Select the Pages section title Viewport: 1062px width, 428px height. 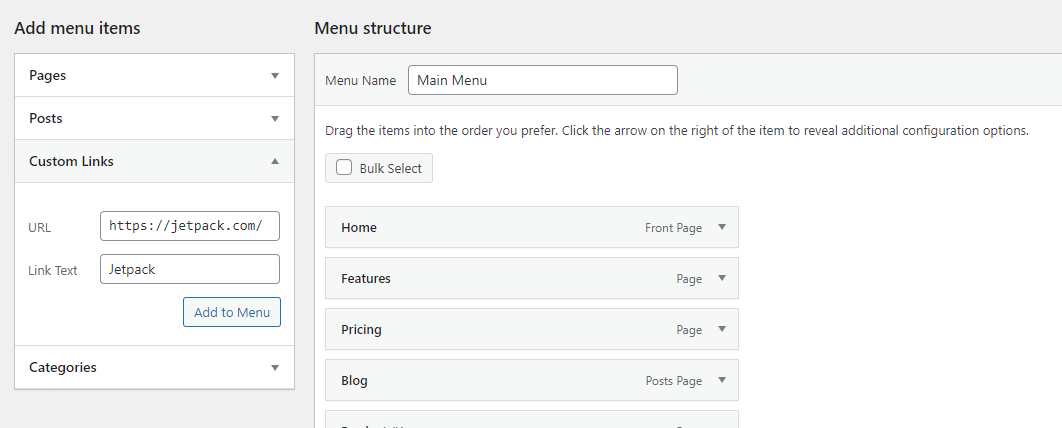click(47, 76)
